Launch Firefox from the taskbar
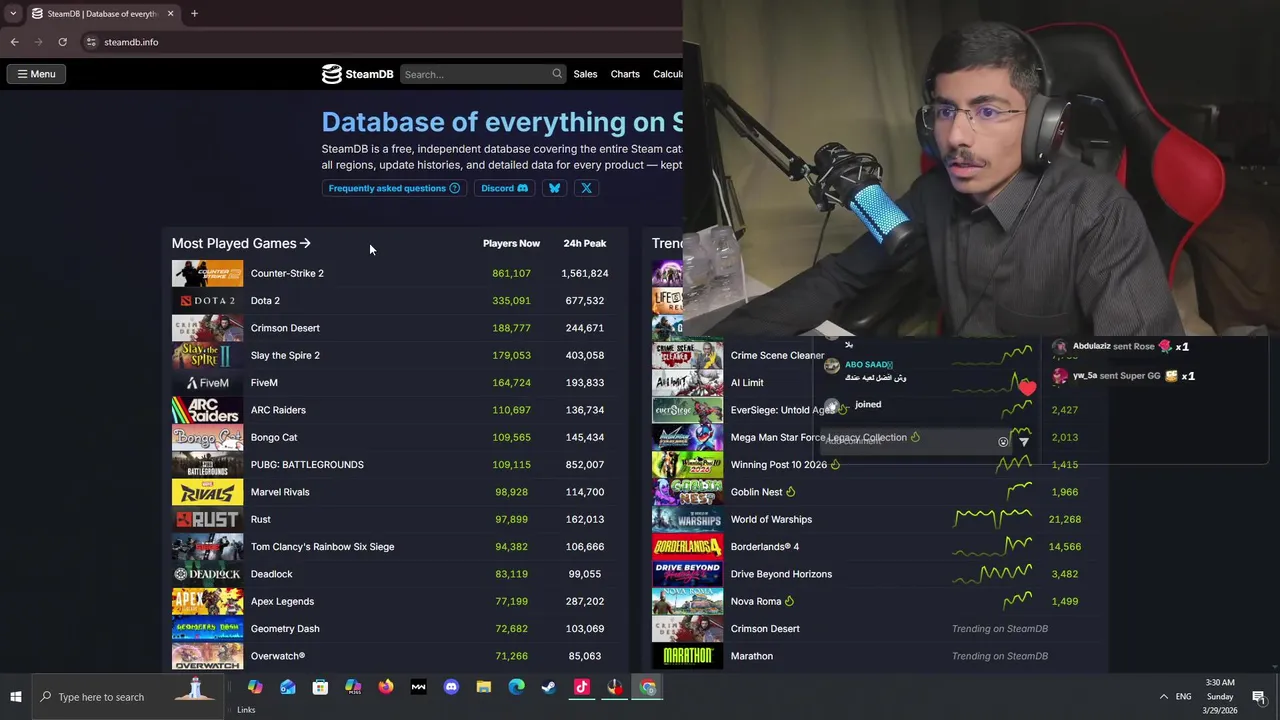The image size is (1280, 720). [x=385, y=687]
